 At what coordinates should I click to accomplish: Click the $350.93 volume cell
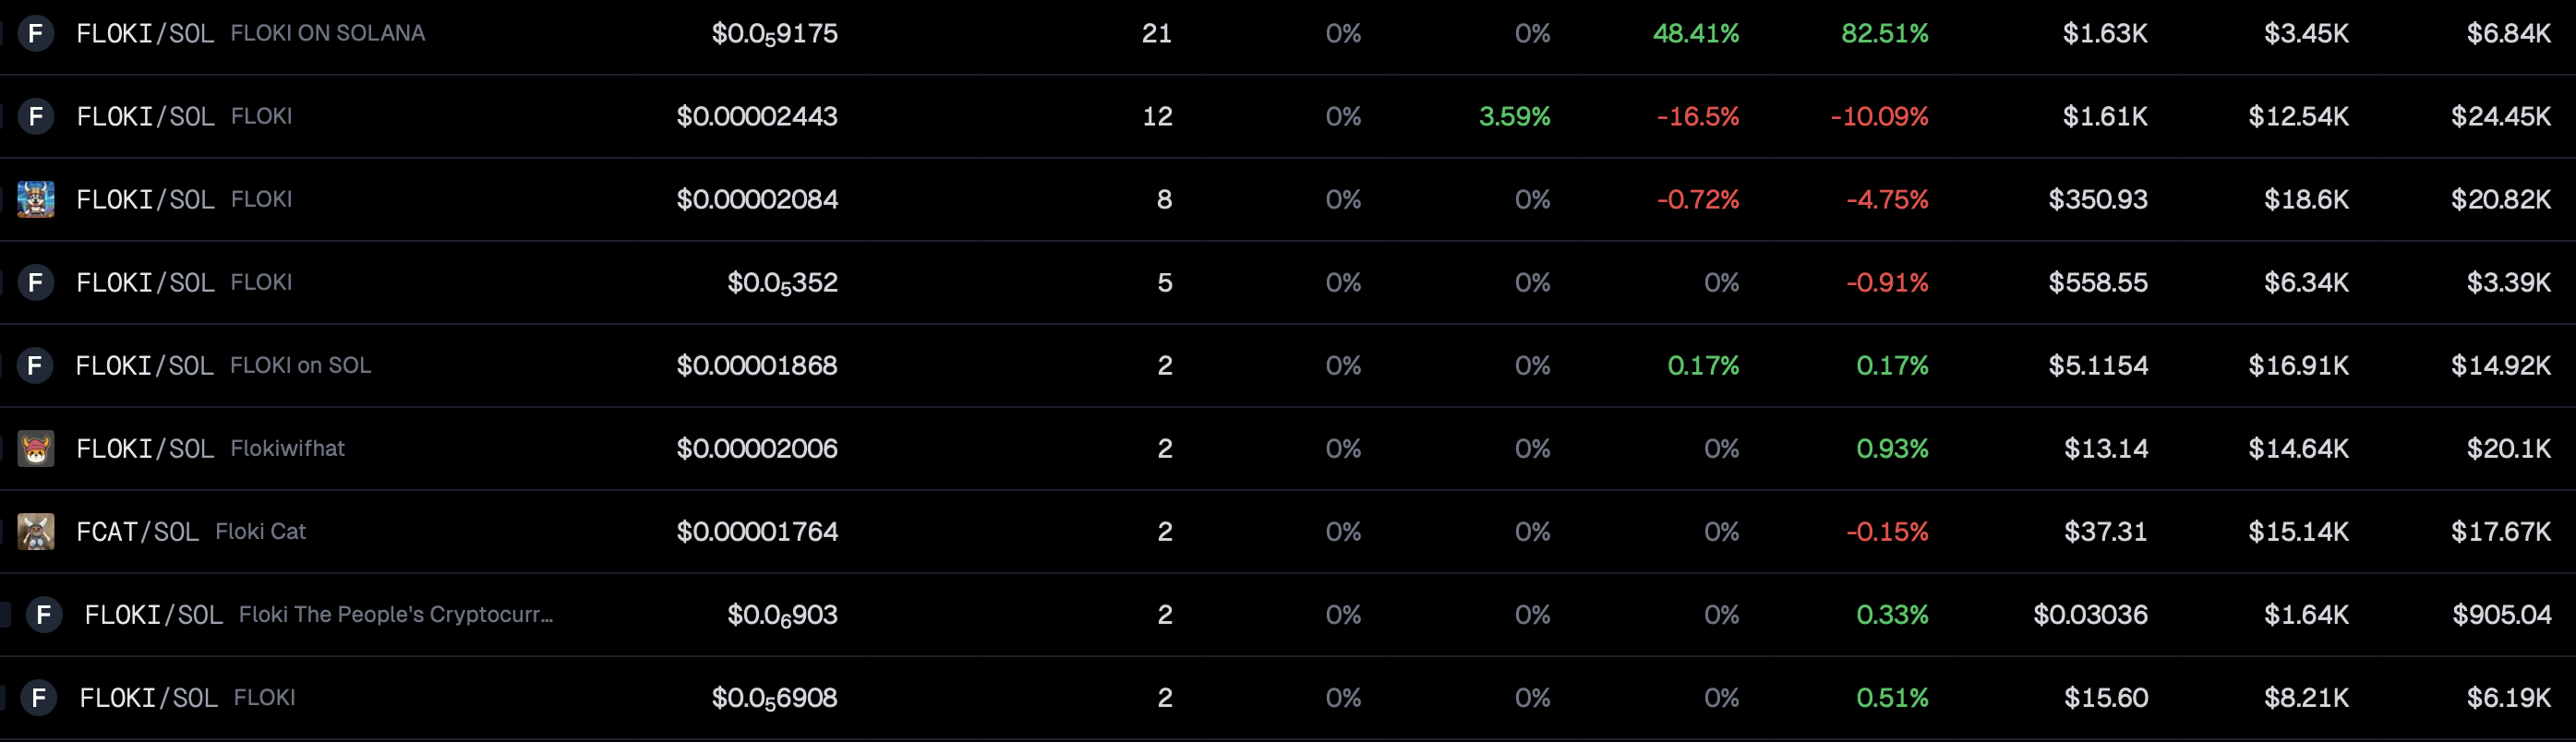(2098, 200)
